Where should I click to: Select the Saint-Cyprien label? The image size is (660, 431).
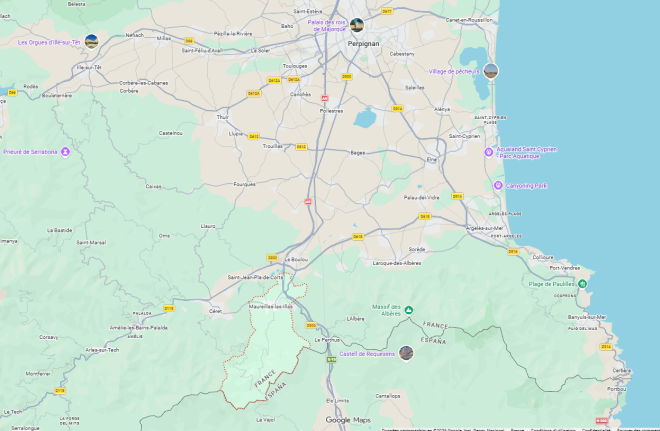click(x=464, y=136)
